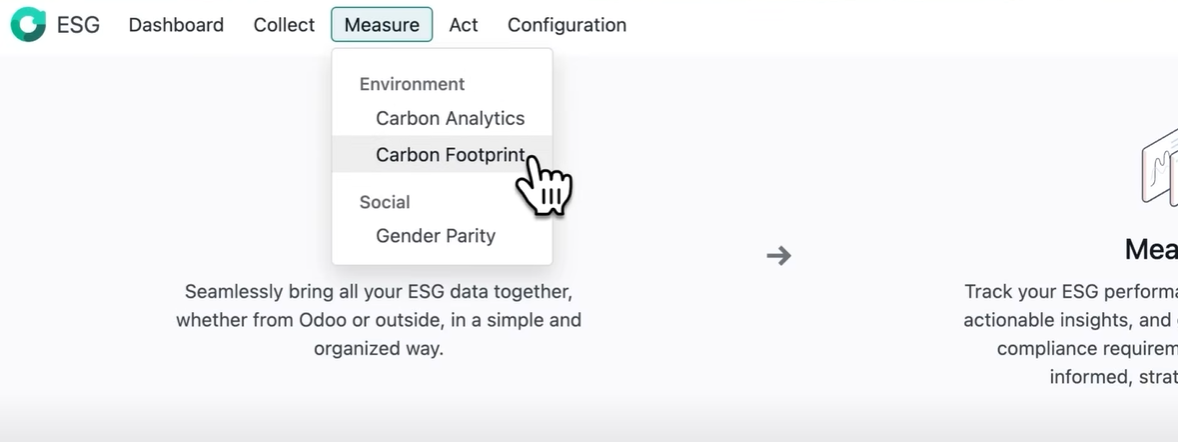Collapse the open Measure dropdown menu

(381, 25)
